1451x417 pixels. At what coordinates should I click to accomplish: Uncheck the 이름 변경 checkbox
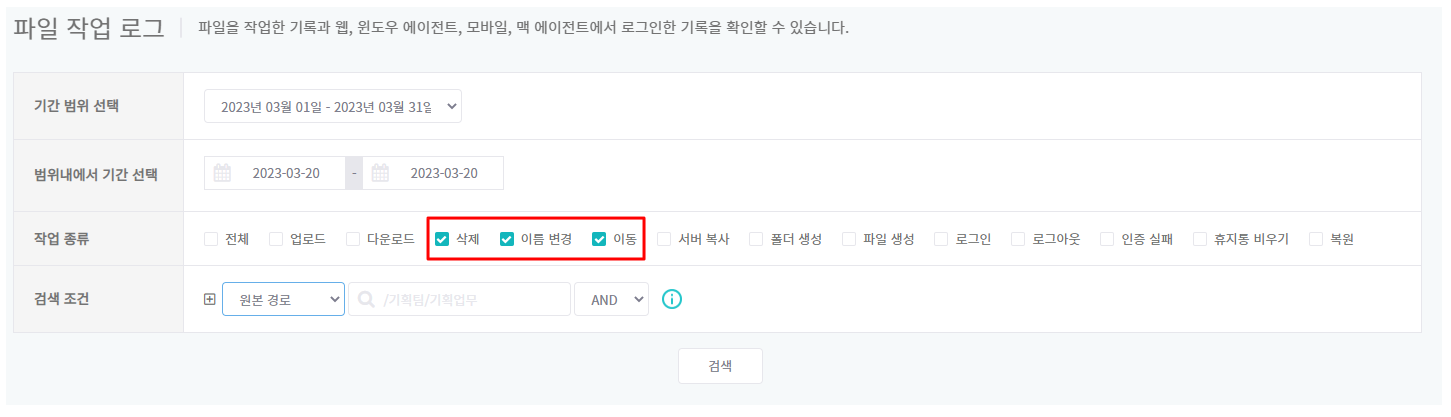tap(507, 239)
